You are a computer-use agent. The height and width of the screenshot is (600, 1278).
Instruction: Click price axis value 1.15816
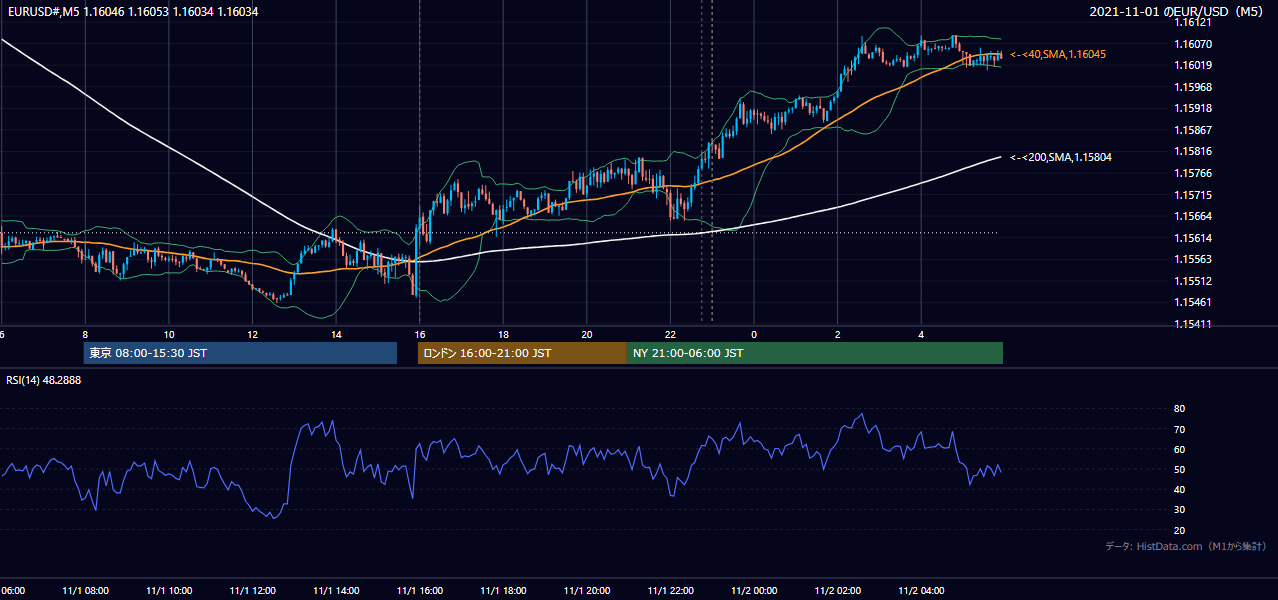tap(1192, 151)
